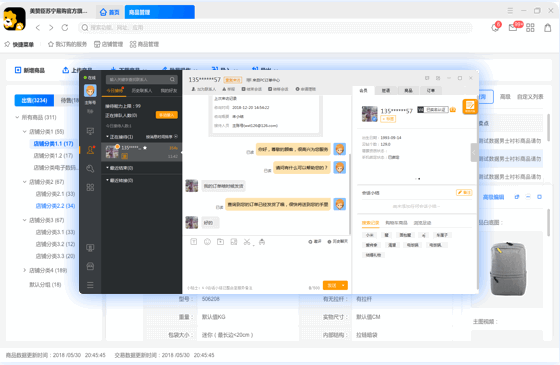Image resolution: width=560 pixels, height=365 pixels.
Task: Select the 历史联系人 tab in chat list
Action: 142,91
